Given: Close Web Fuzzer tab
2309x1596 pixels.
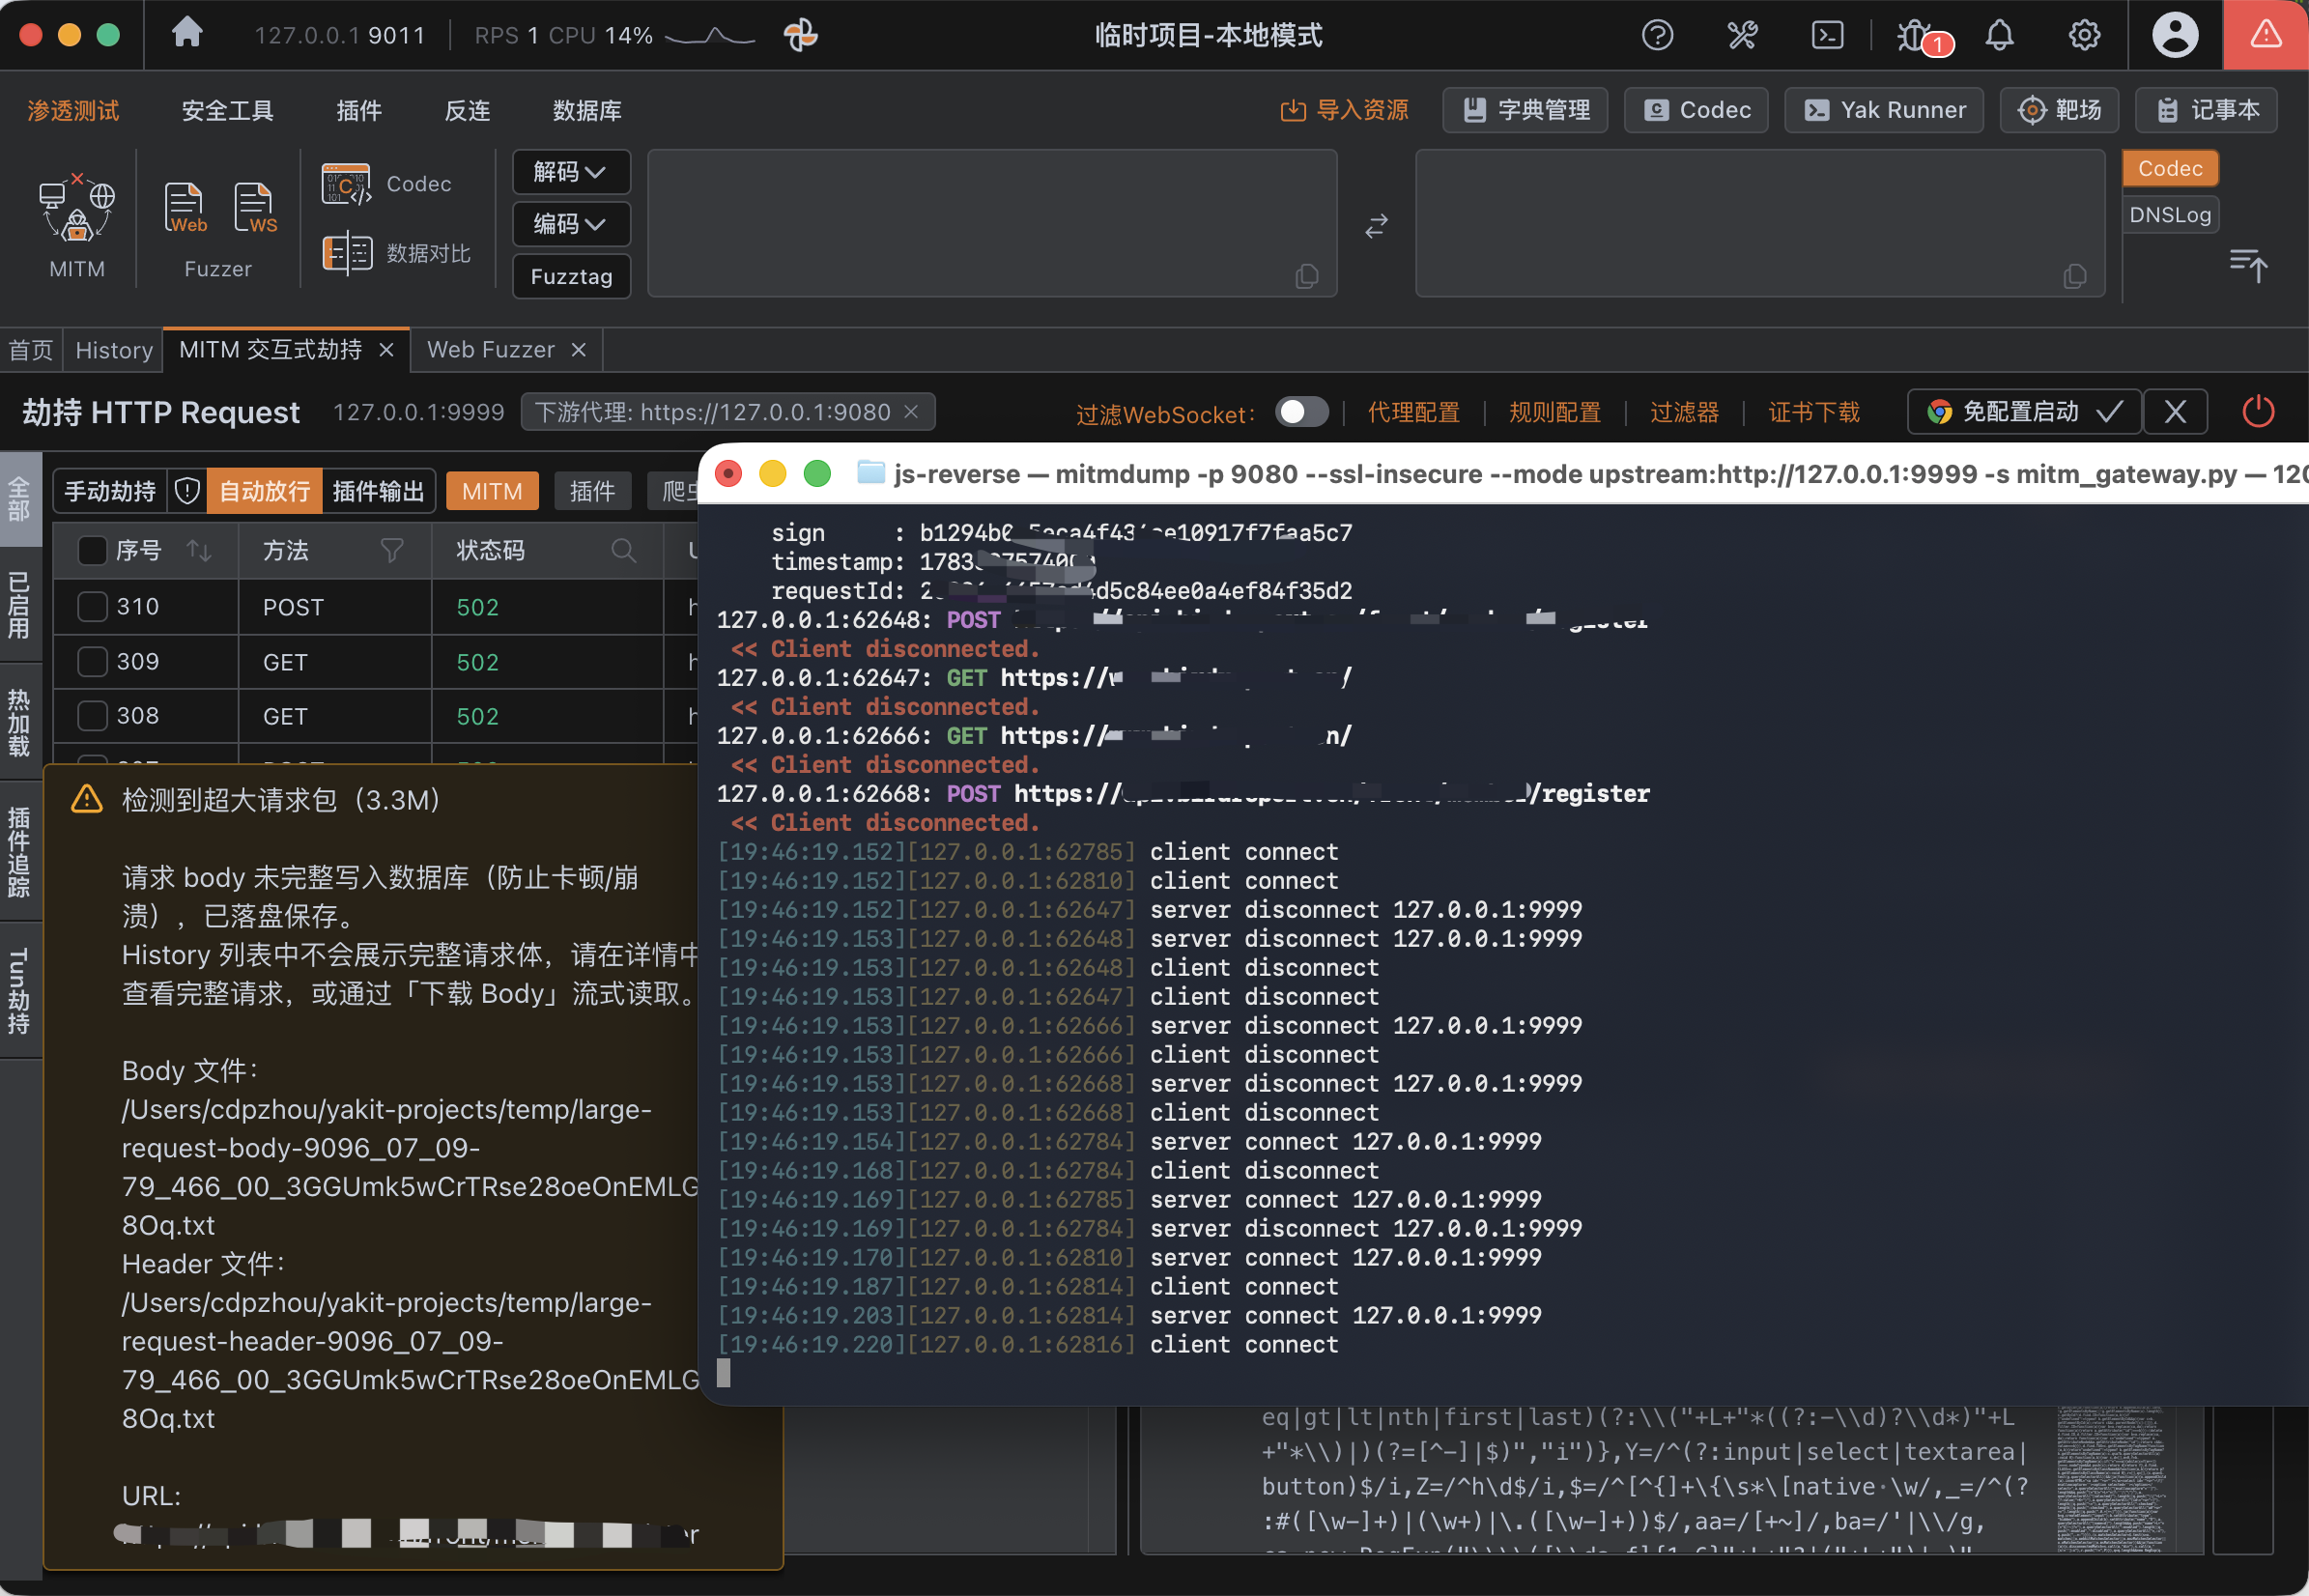Looking at the screenshot, I should tap(578, 350).
